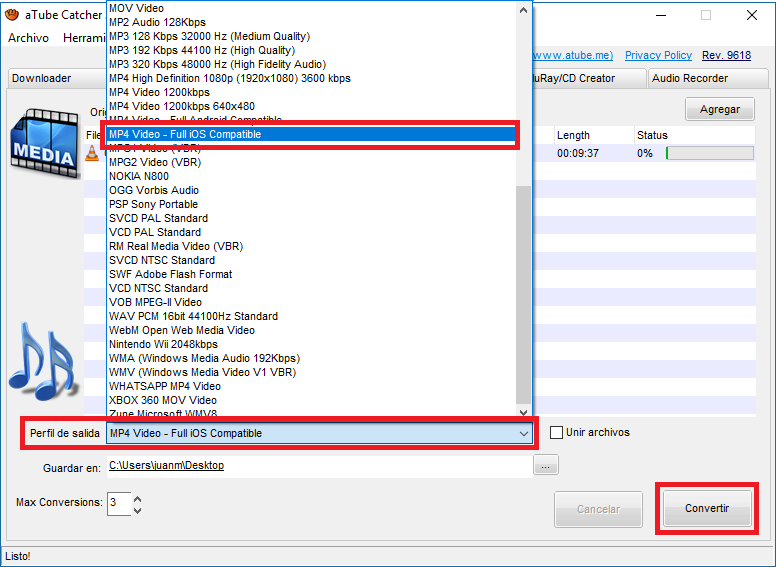Select WAV PCM 16bit 44100Hz Standard

point(311,316)
